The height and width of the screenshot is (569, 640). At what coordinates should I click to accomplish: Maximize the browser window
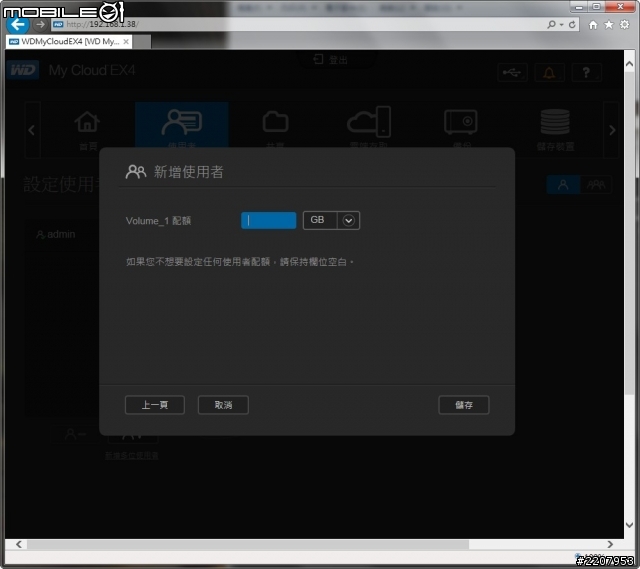(x=596, y=7)
